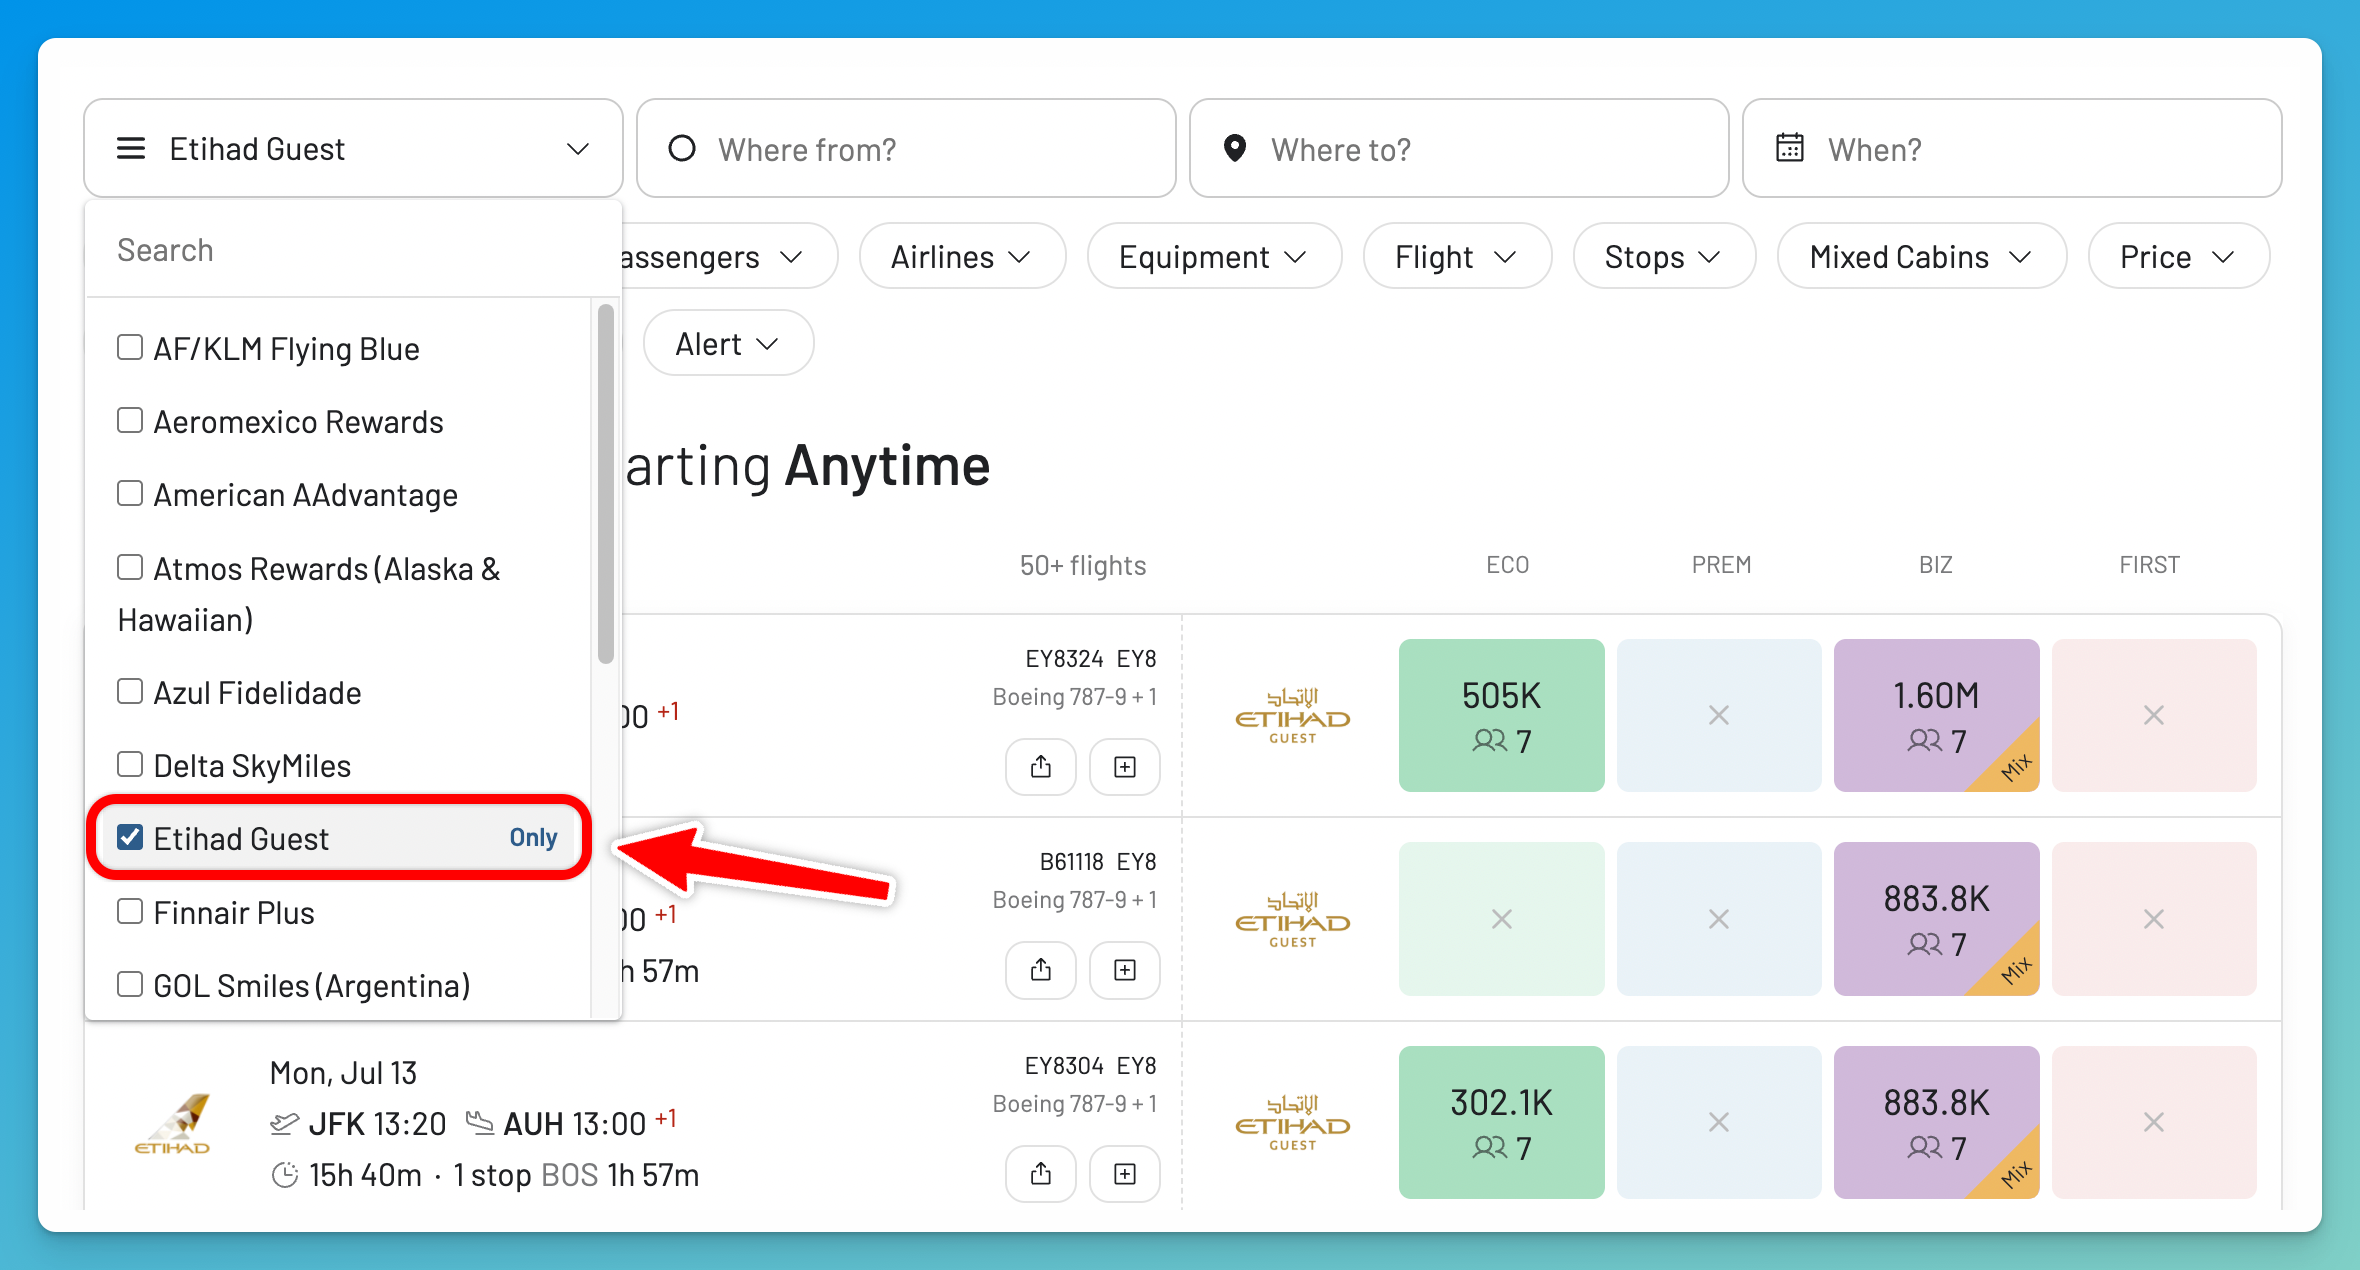Viewport: 2360px width, 1270px height.
Task: Click the calendar icon in When field
Action: (x=1790, y=148)
